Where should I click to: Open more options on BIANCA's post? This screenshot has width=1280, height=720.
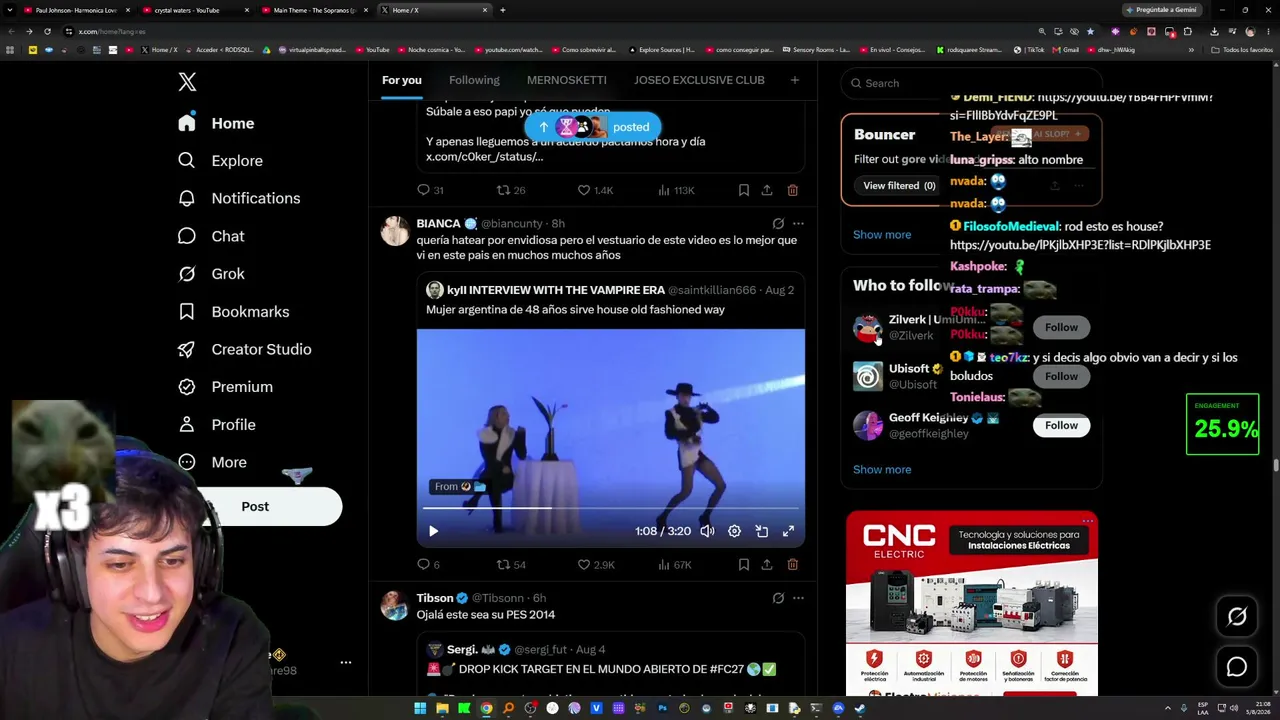798,224
